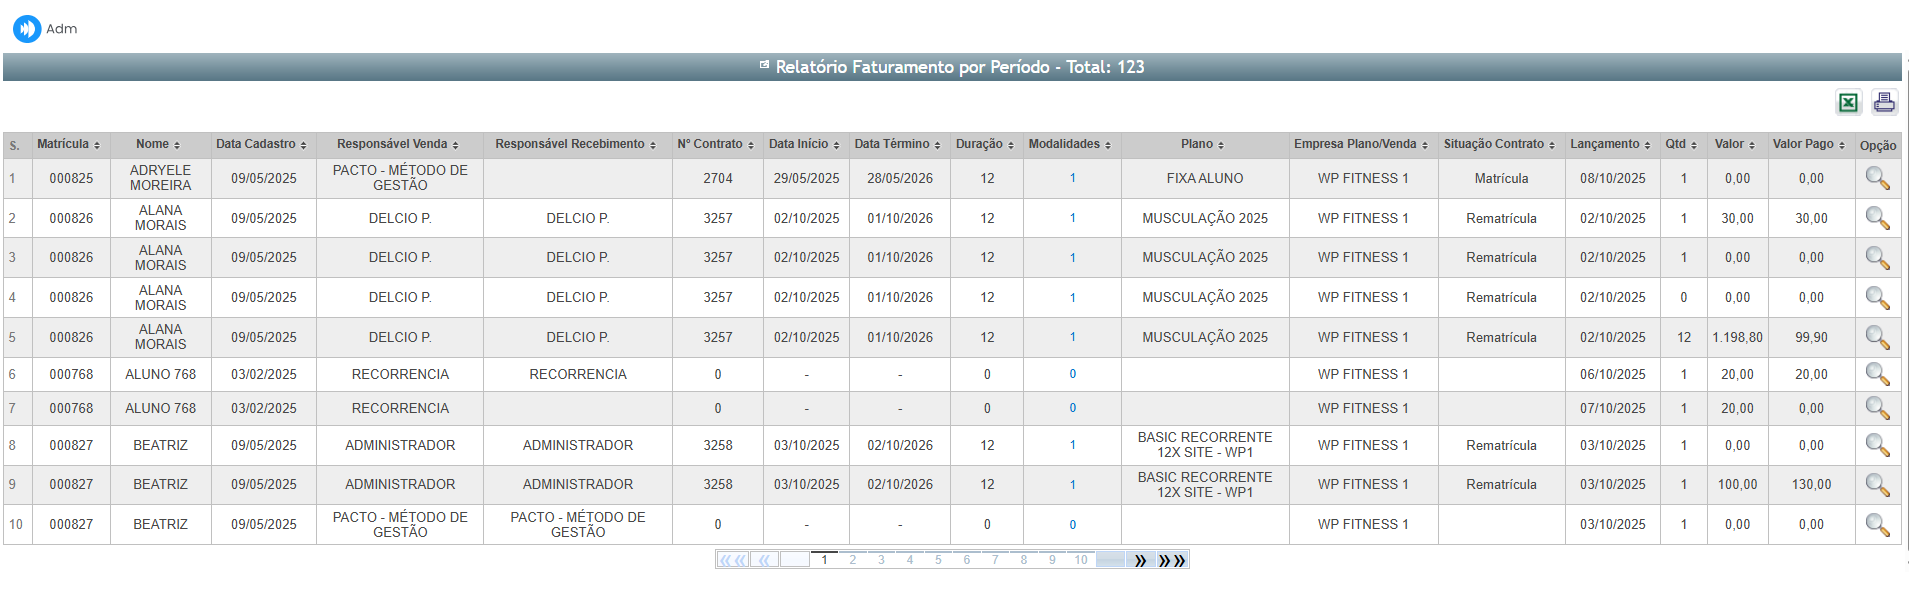
Task: Jump to last page arrow
Action: 1172,560
